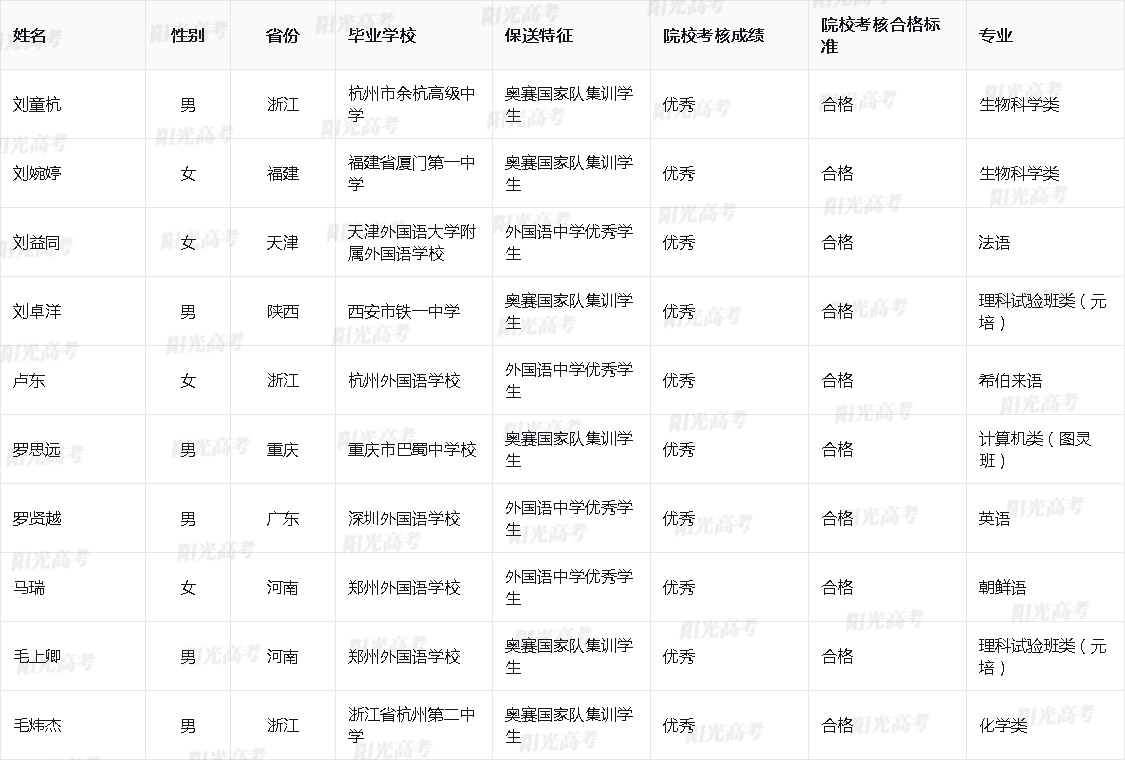Click the 专业 column header
The width and height of the screenshot is (1125, 760).
(x=988, y=31)
